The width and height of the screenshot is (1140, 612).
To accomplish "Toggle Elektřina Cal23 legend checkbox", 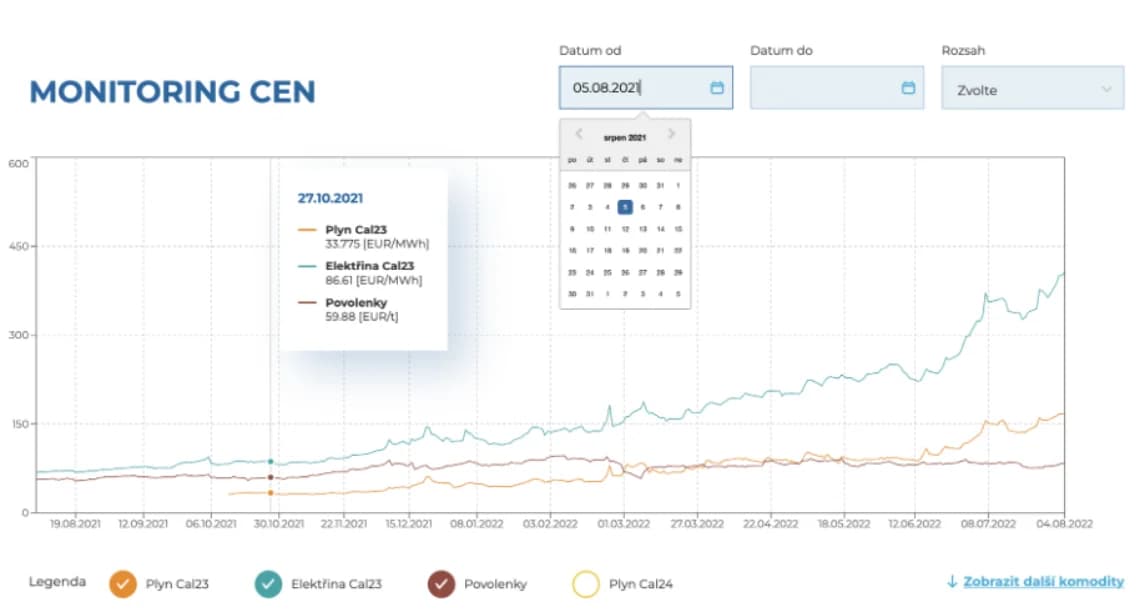I will tap(268, 583).
